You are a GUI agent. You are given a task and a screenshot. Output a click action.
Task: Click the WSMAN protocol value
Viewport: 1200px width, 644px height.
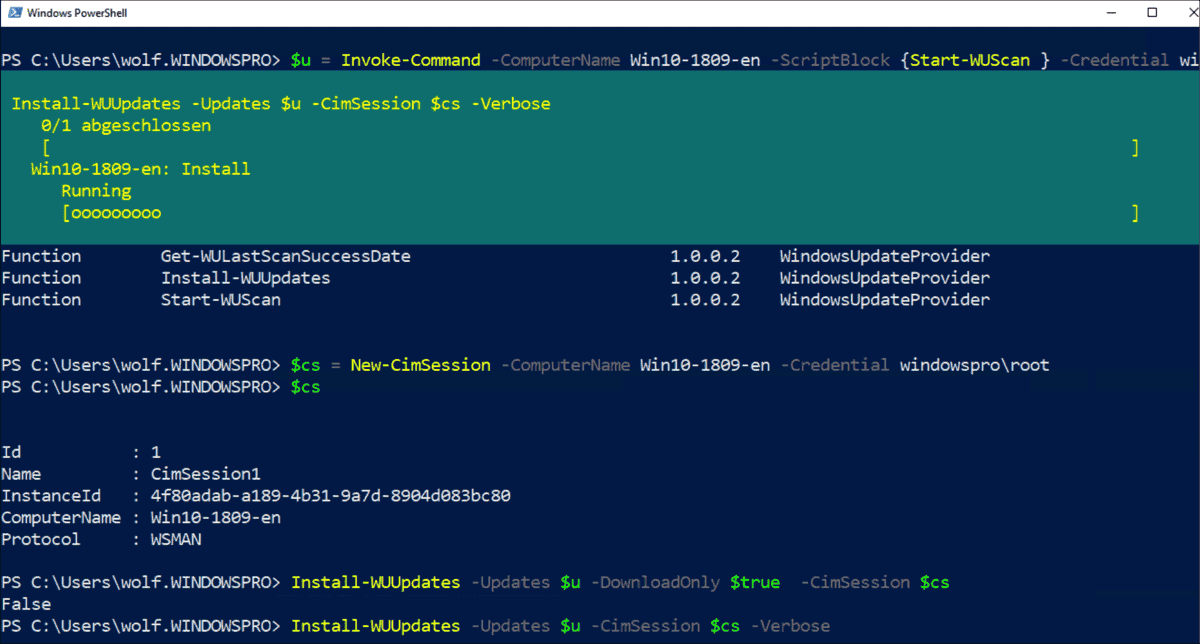click(x=175, y=539)
